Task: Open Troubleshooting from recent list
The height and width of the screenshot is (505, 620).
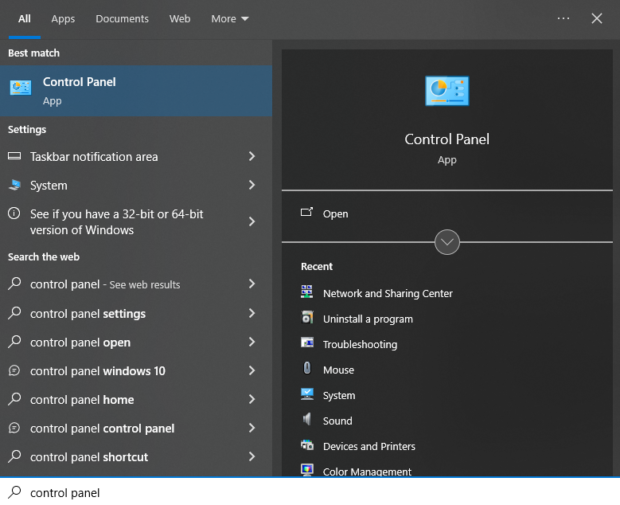Action: point(360,344)
